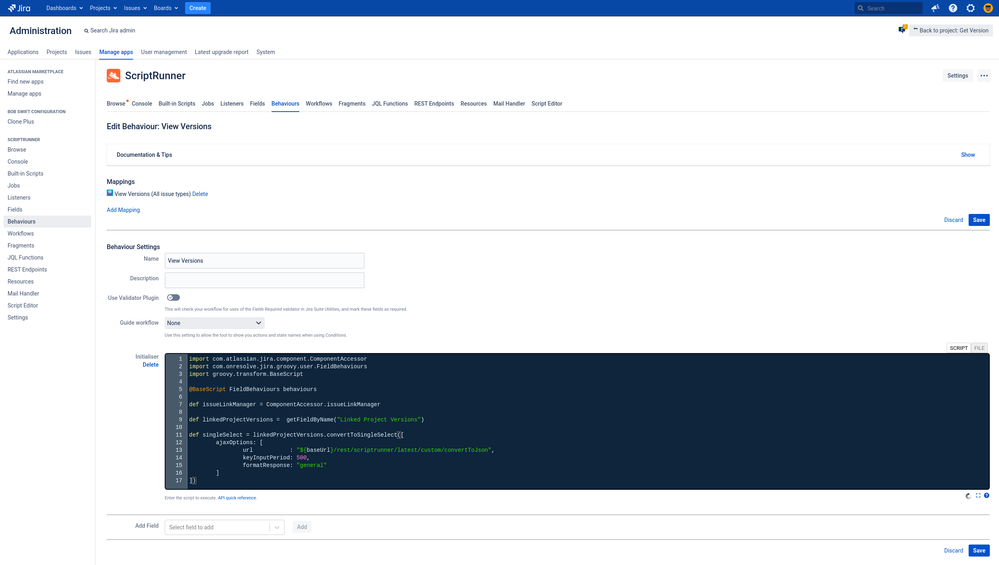Click the top Jira search box
Screen dimensions: 999x565
pyautogui.click(x=888, y=8)
